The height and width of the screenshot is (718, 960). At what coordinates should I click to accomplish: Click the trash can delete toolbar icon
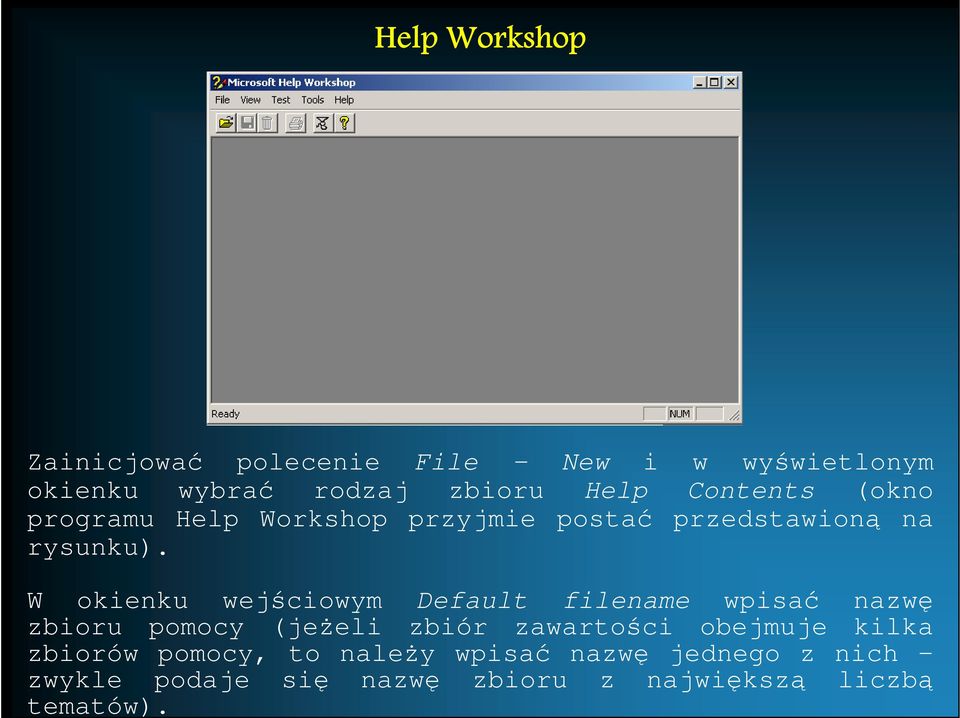pyautogui.click(x=267, y=123)
